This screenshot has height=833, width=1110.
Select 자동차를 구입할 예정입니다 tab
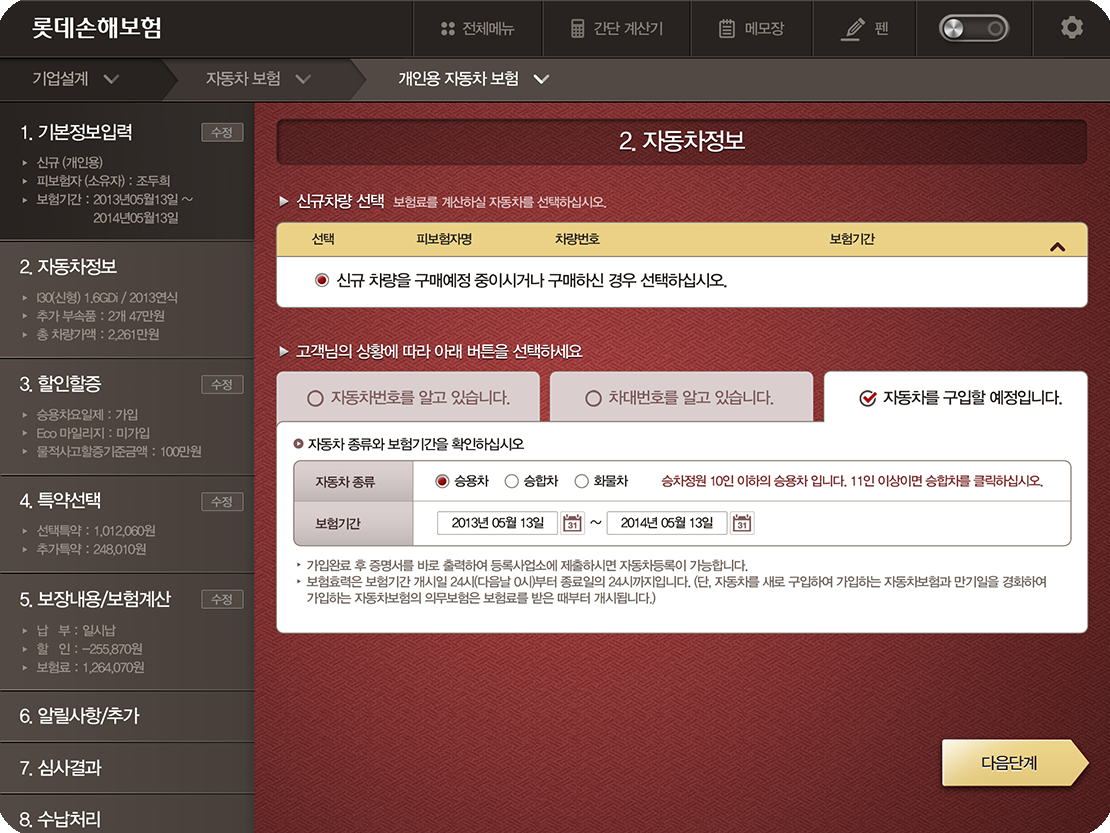click(x=956, y=397)
